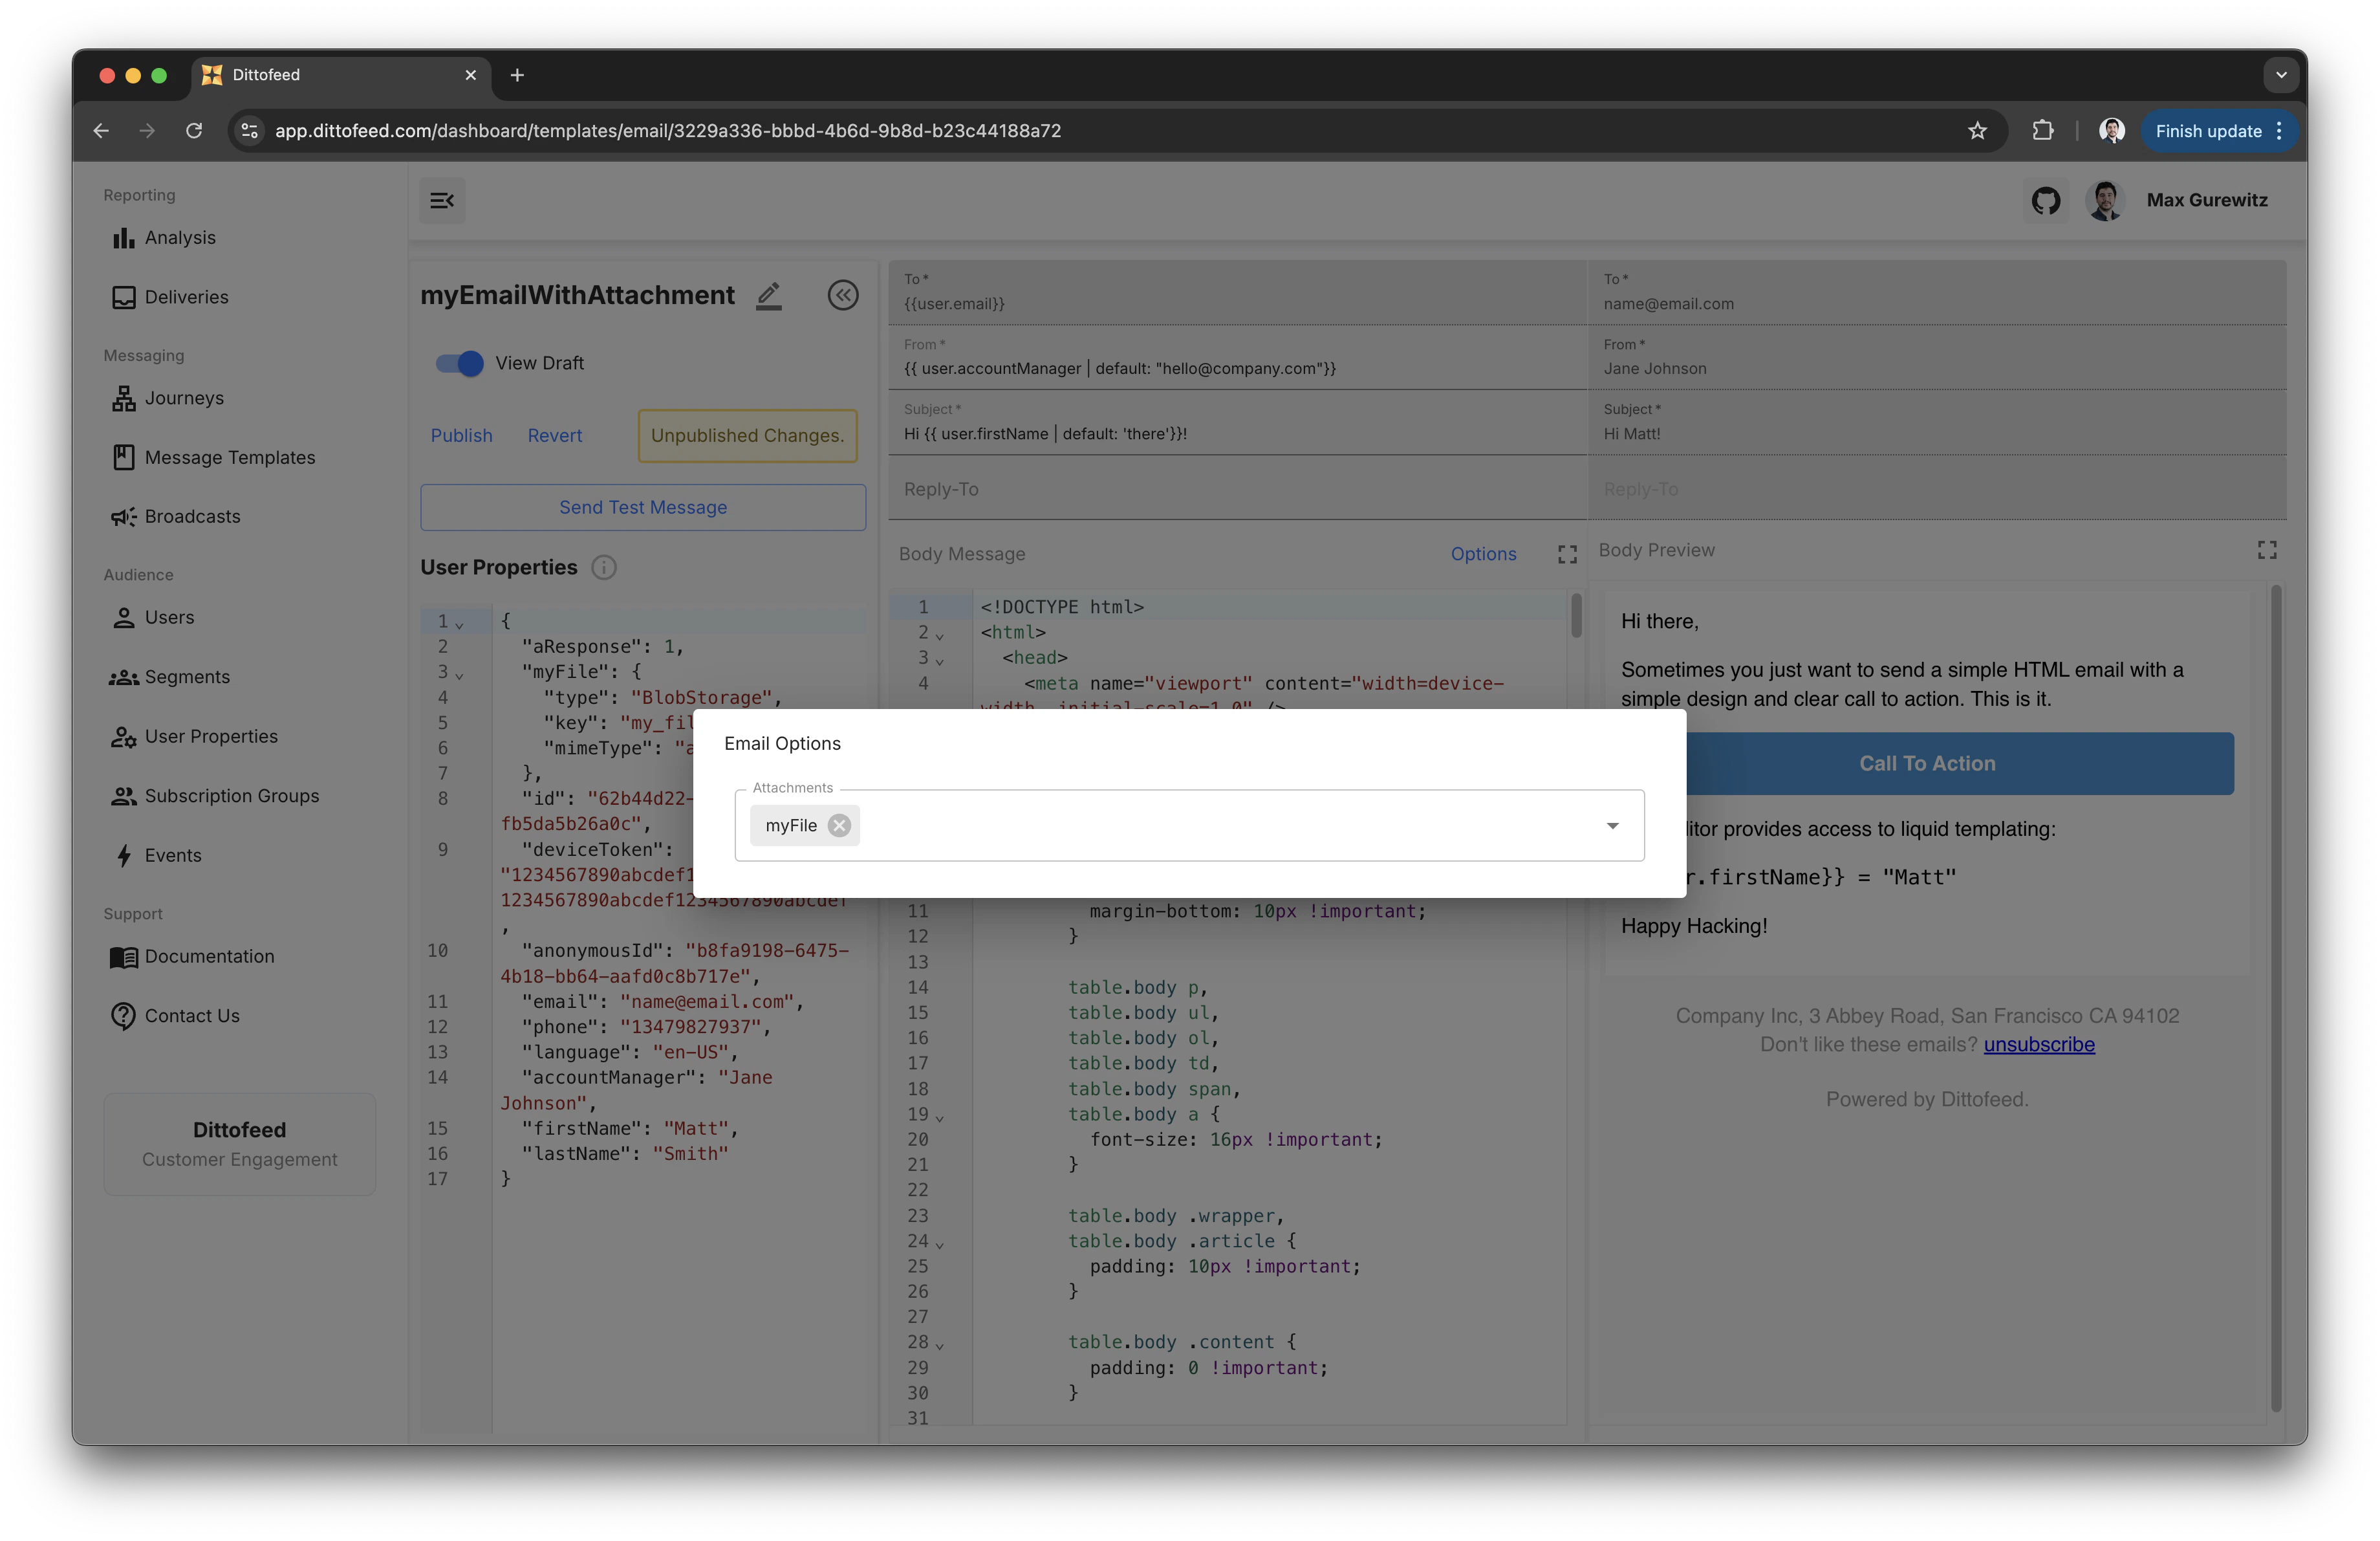Open Message Templates in the sidebar
This screenshot has width=2380, height=1541.
(229, 458)
